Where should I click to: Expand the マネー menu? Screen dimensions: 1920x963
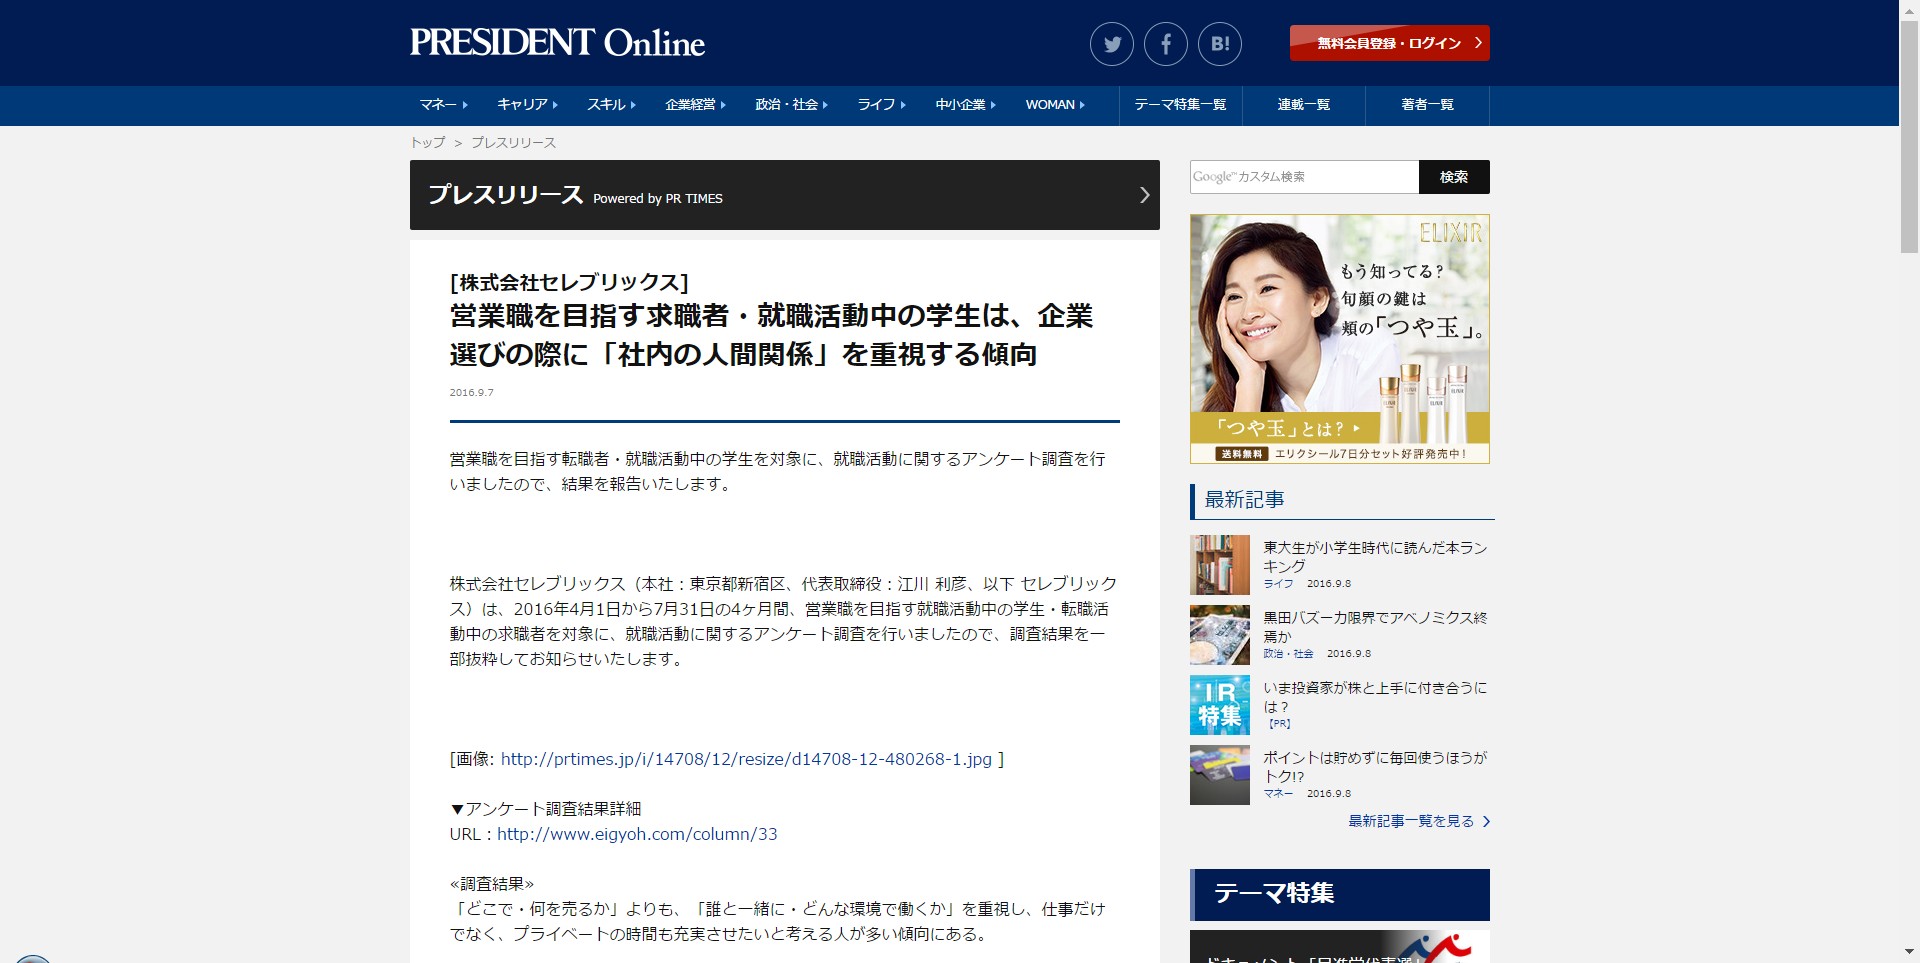444,105
